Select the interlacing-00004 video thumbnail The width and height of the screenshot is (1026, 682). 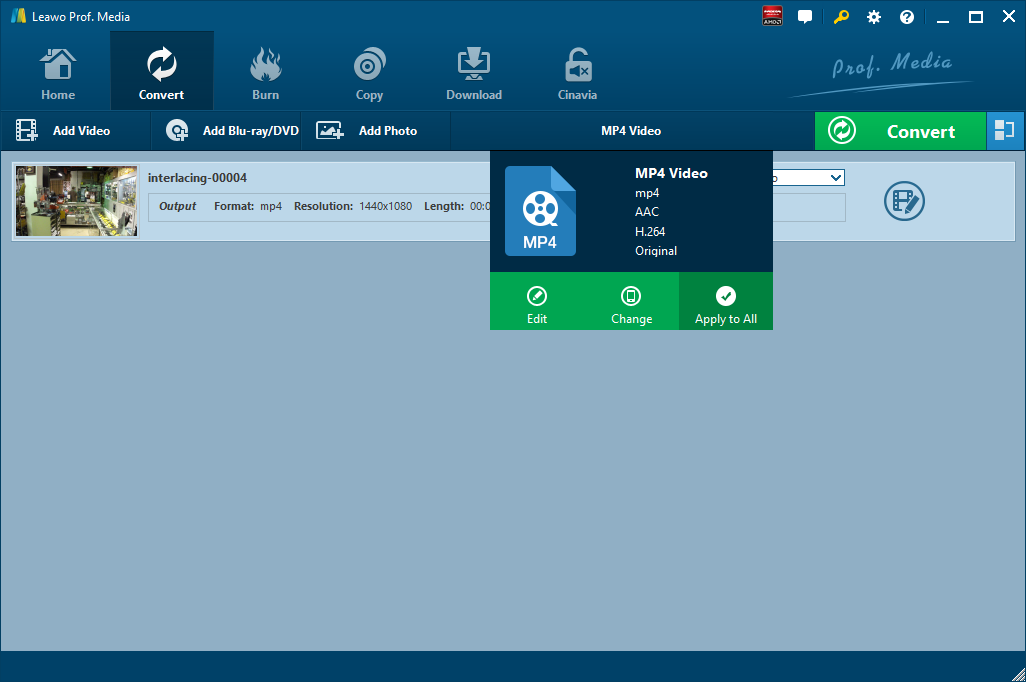(x=77, y=201)
